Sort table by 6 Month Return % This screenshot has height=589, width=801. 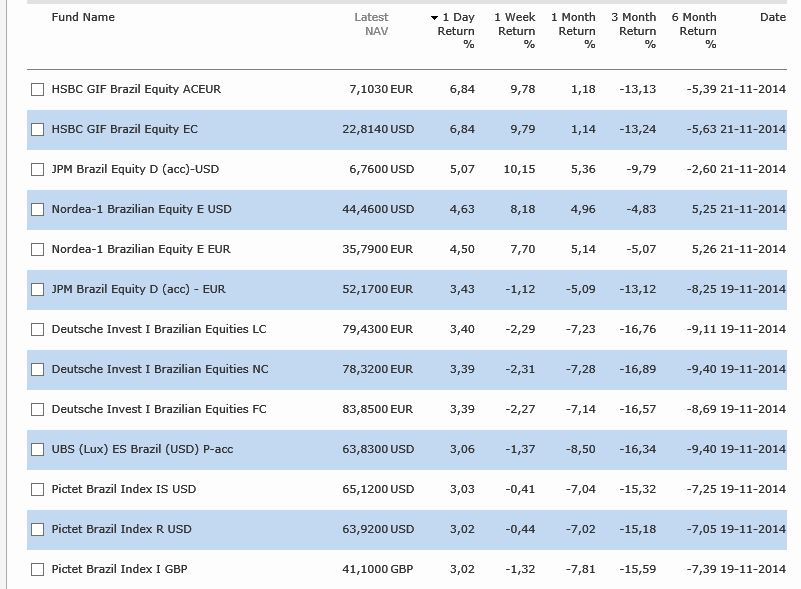click(x=694, y=31)
